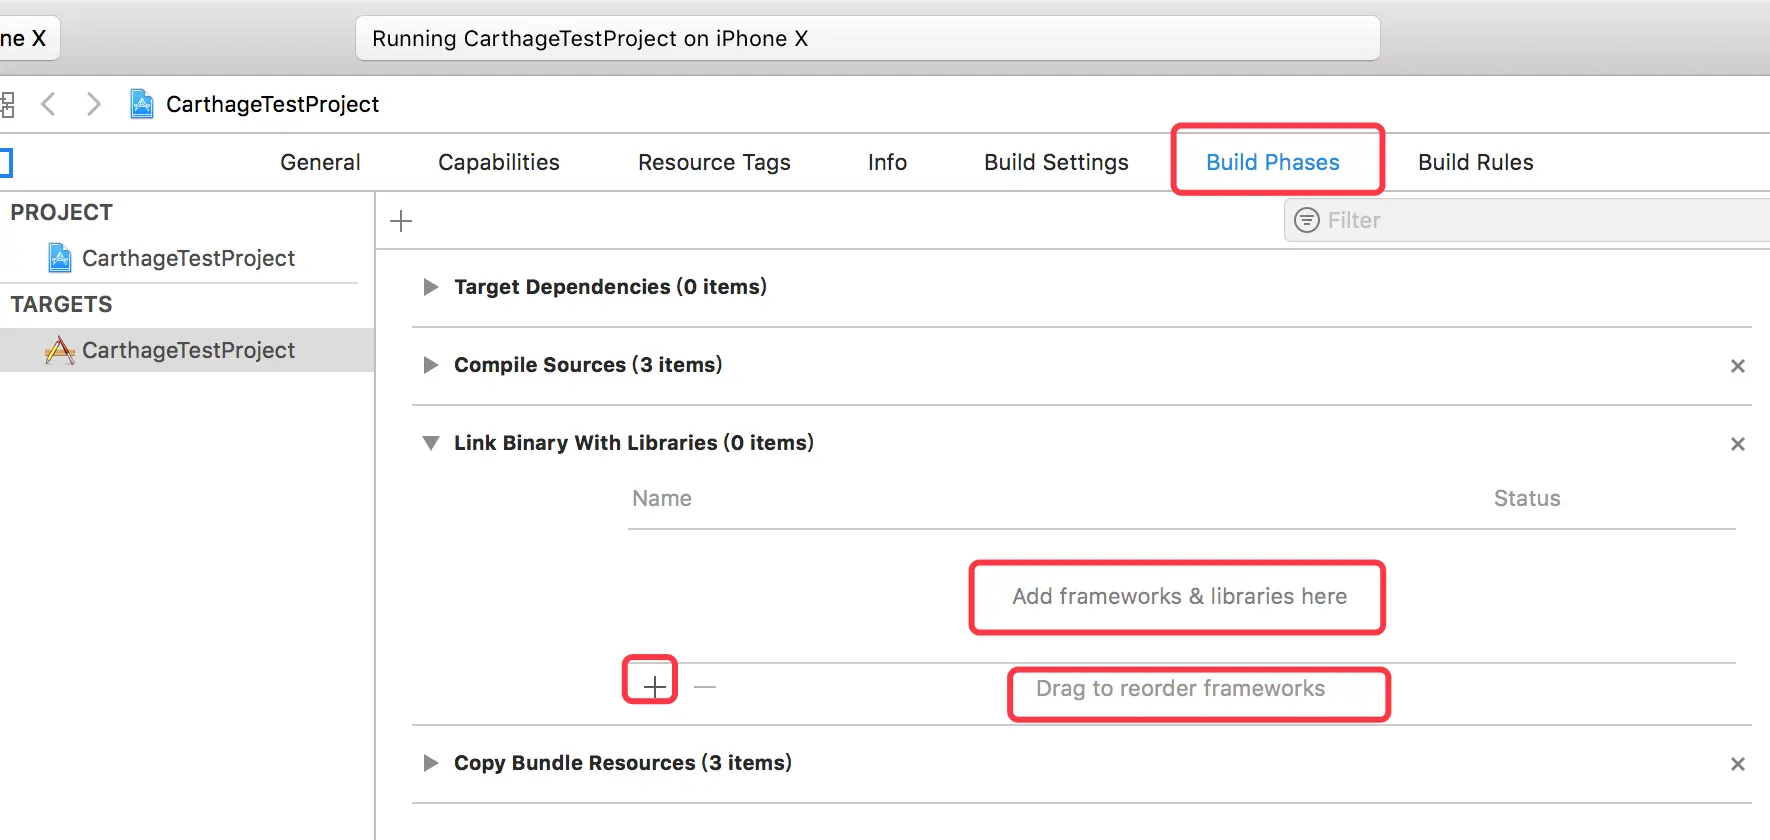Open the General tab
This screenshot has height=840, width=1770.
(320, 162)
